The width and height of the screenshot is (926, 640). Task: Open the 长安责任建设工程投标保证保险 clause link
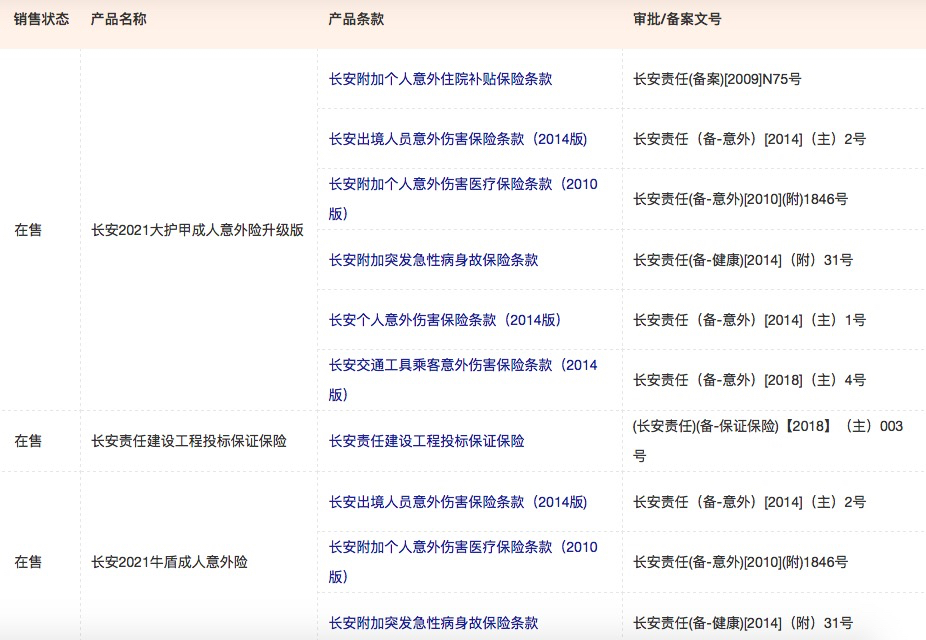426,441
